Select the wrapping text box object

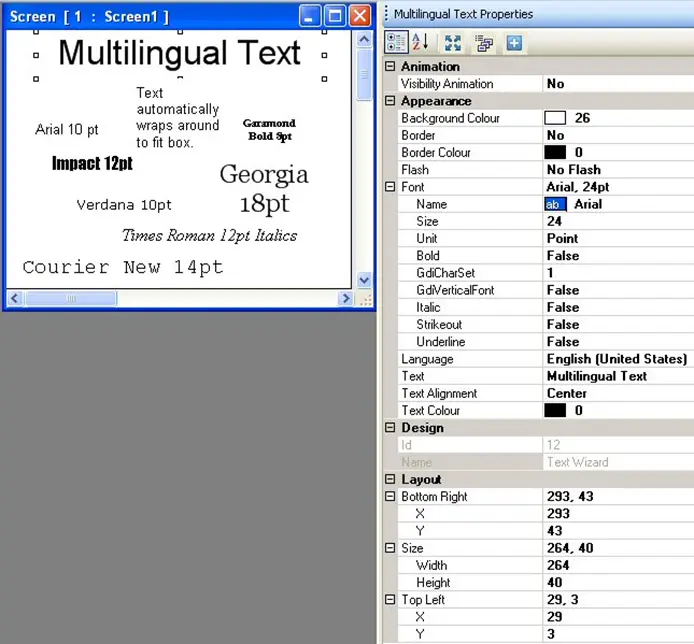pyautogui.click(x=177, y=117)
